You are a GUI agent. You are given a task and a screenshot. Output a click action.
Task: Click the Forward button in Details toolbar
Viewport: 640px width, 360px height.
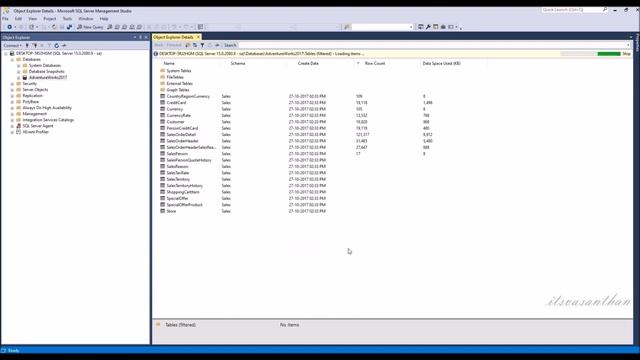point(174,45)
